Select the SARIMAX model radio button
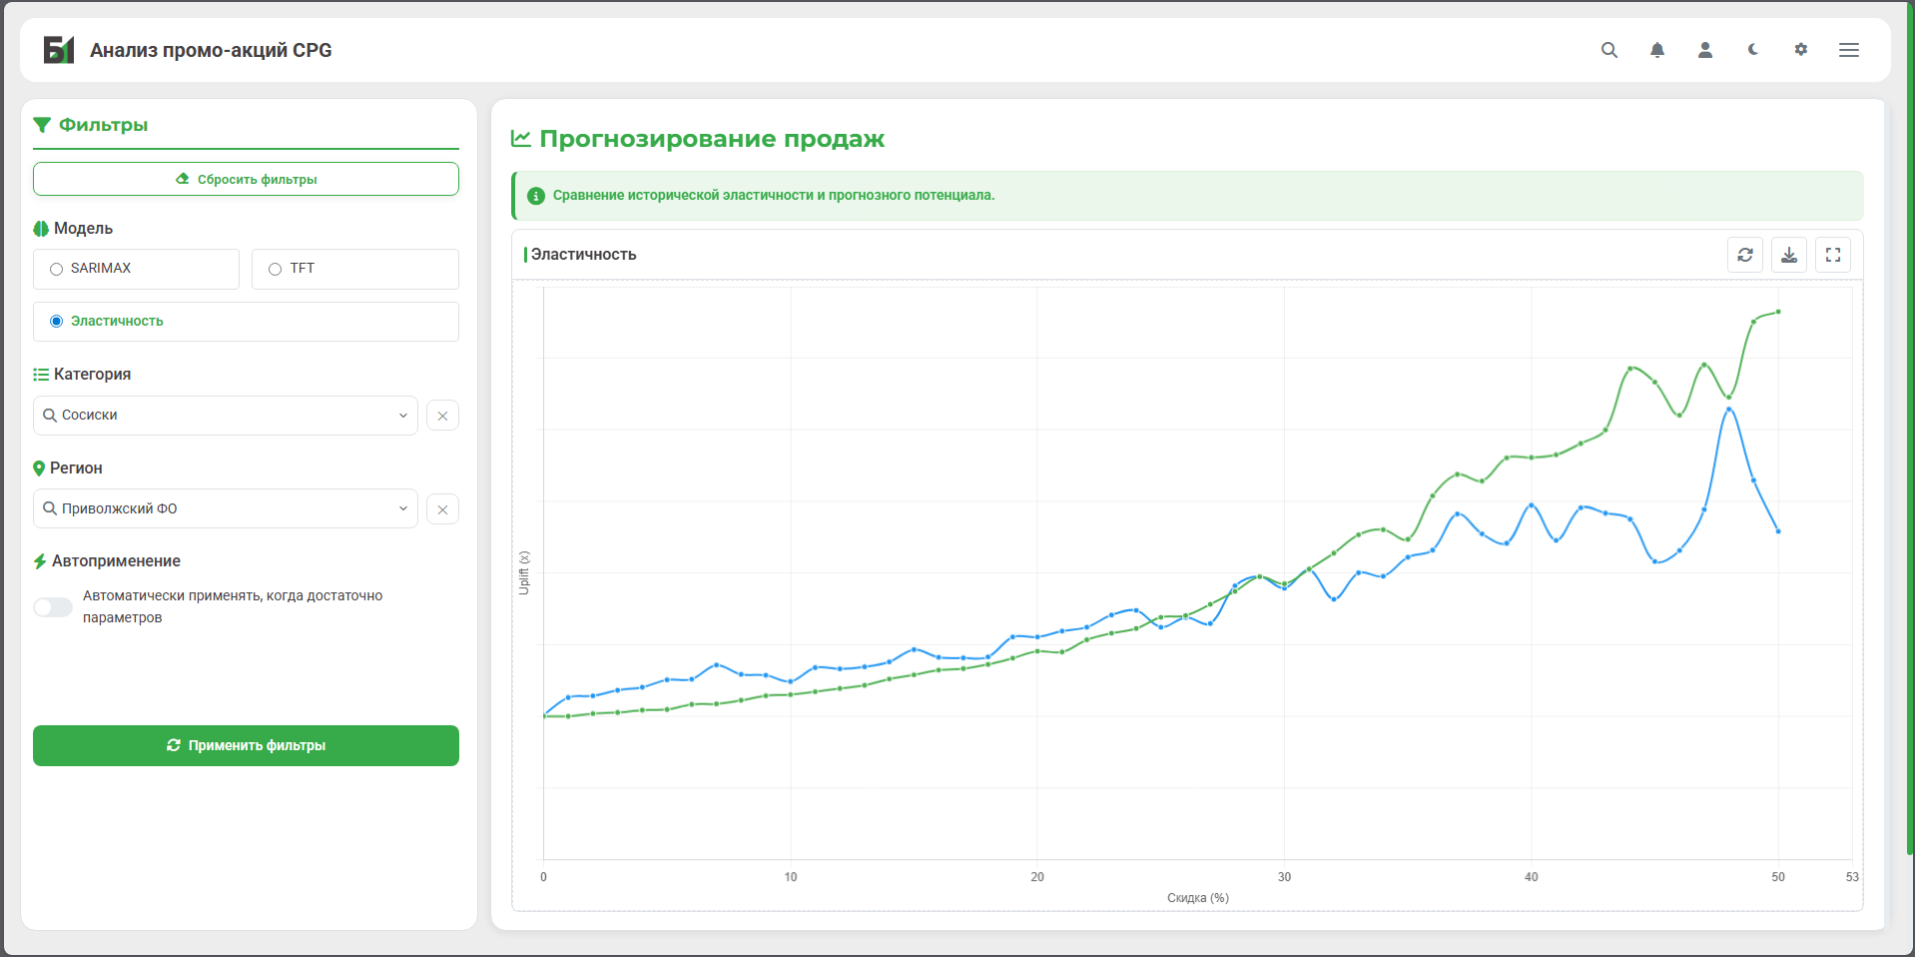1915x957 pixels. pos(57,269)
